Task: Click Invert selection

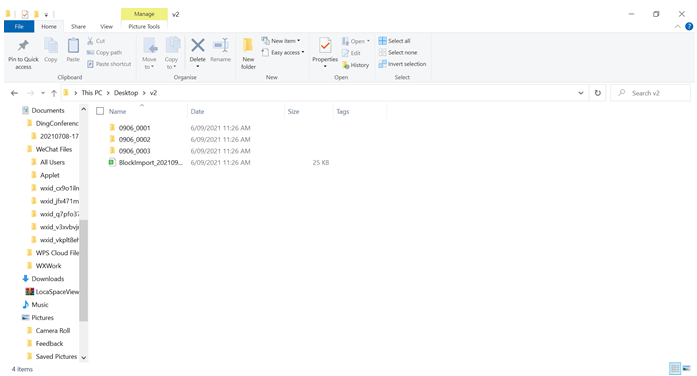Action: click(x=402, y=64)
